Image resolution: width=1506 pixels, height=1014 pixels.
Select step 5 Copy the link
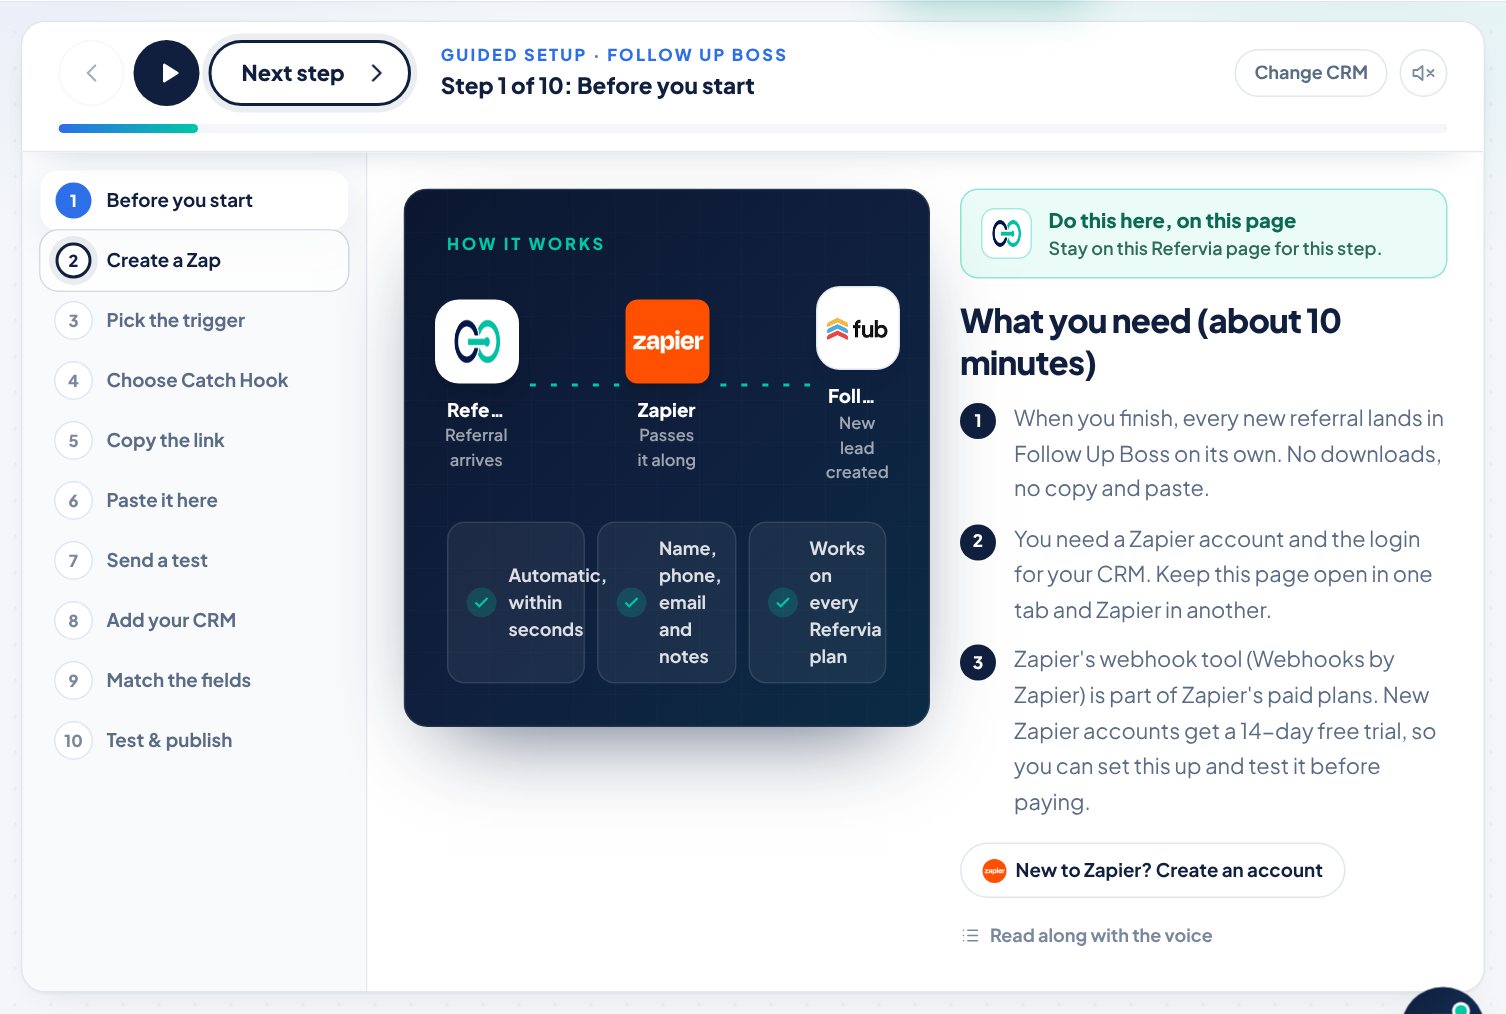coord(194,440)
